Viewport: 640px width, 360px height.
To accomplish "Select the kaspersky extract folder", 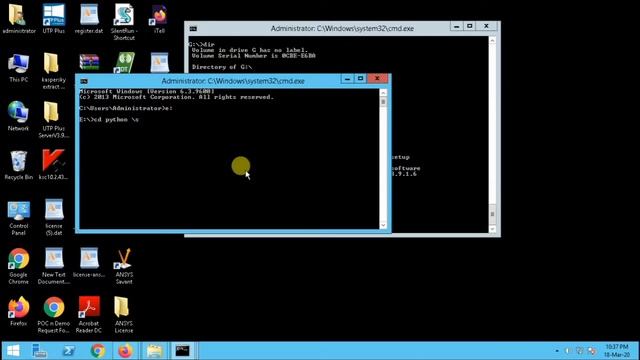I will 53,71.
